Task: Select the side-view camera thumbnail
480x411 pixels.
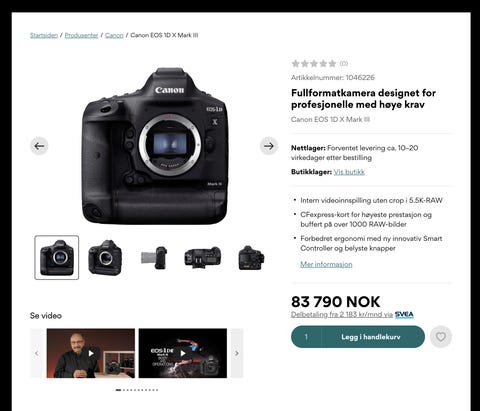Action: 154,257
